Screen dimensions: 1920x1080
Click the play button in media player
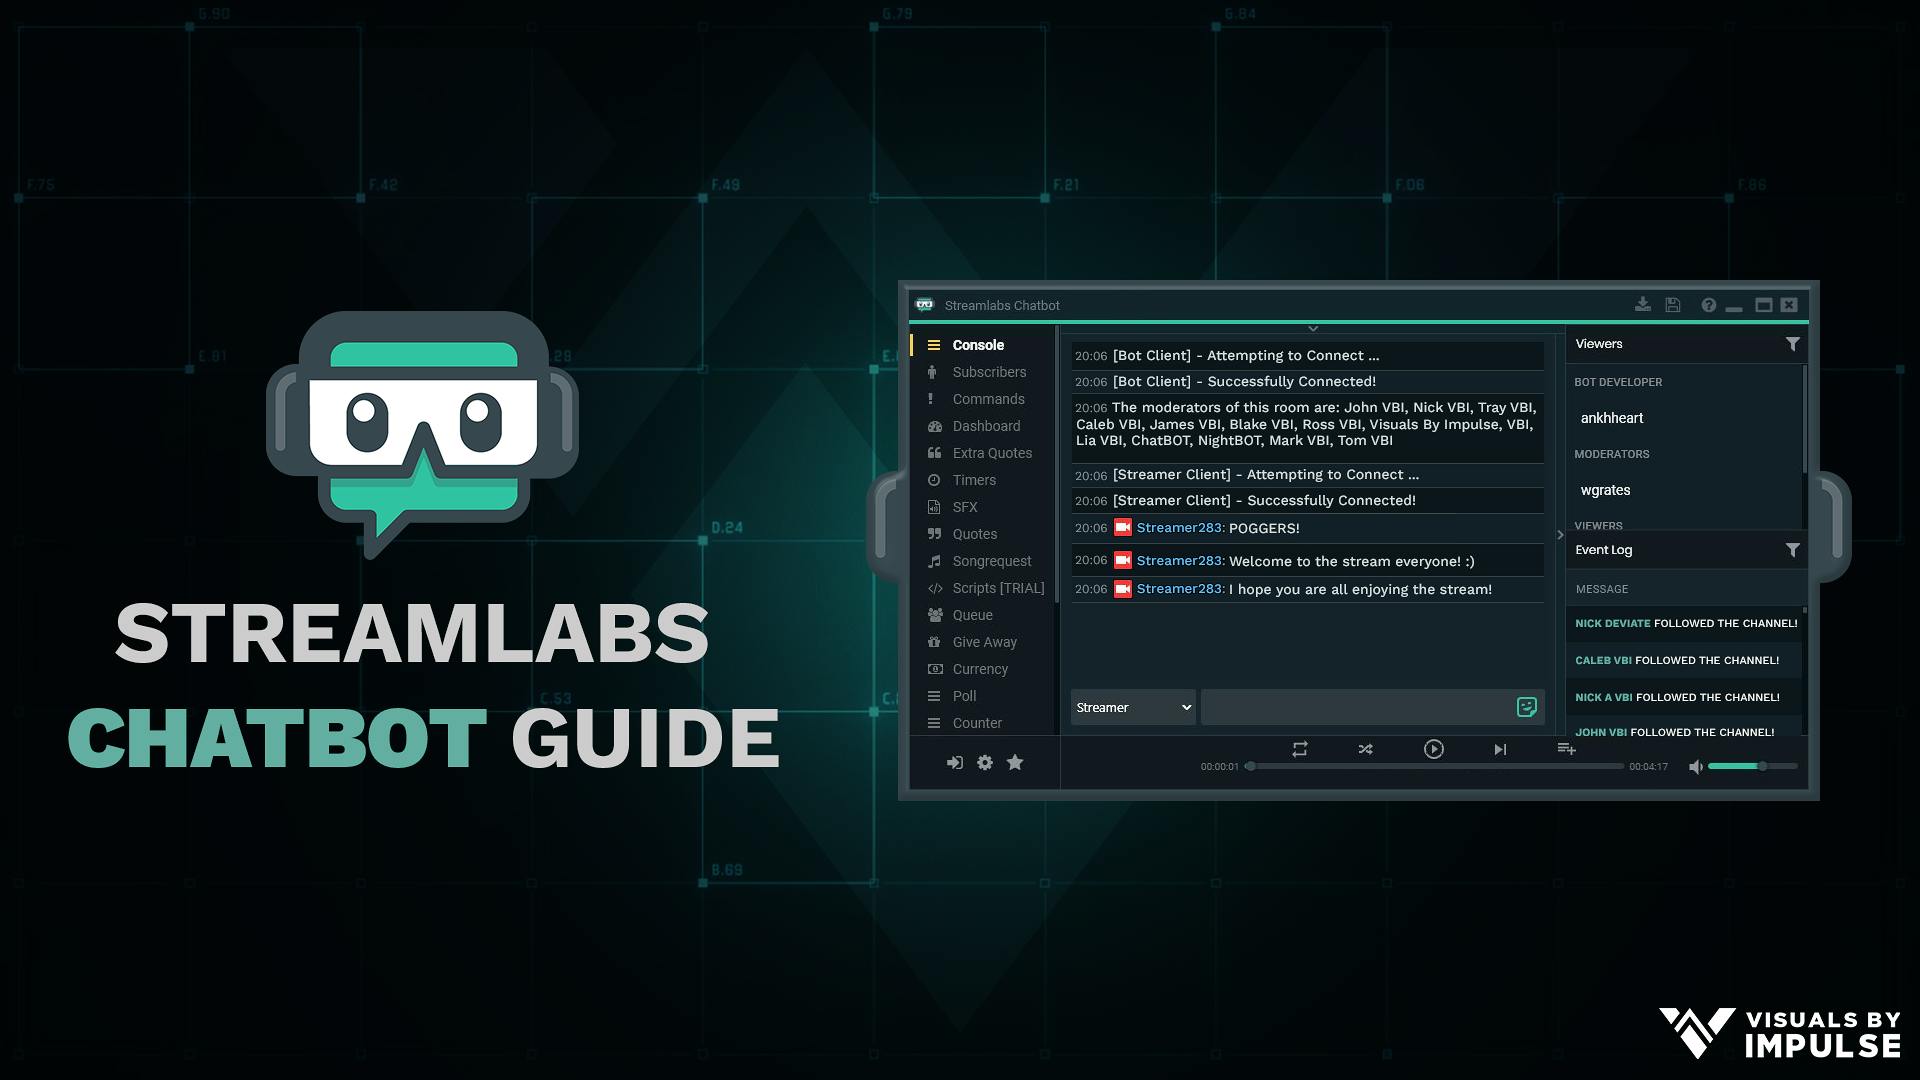pos(1432,748)
